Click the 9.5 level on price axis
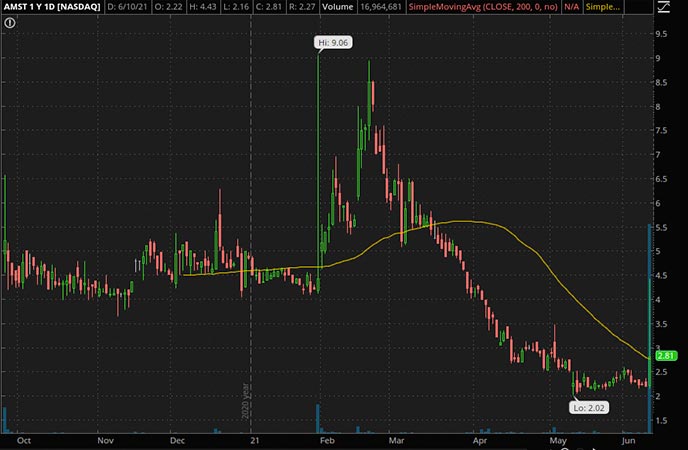 pyautogui.click(x=660, y=34)
